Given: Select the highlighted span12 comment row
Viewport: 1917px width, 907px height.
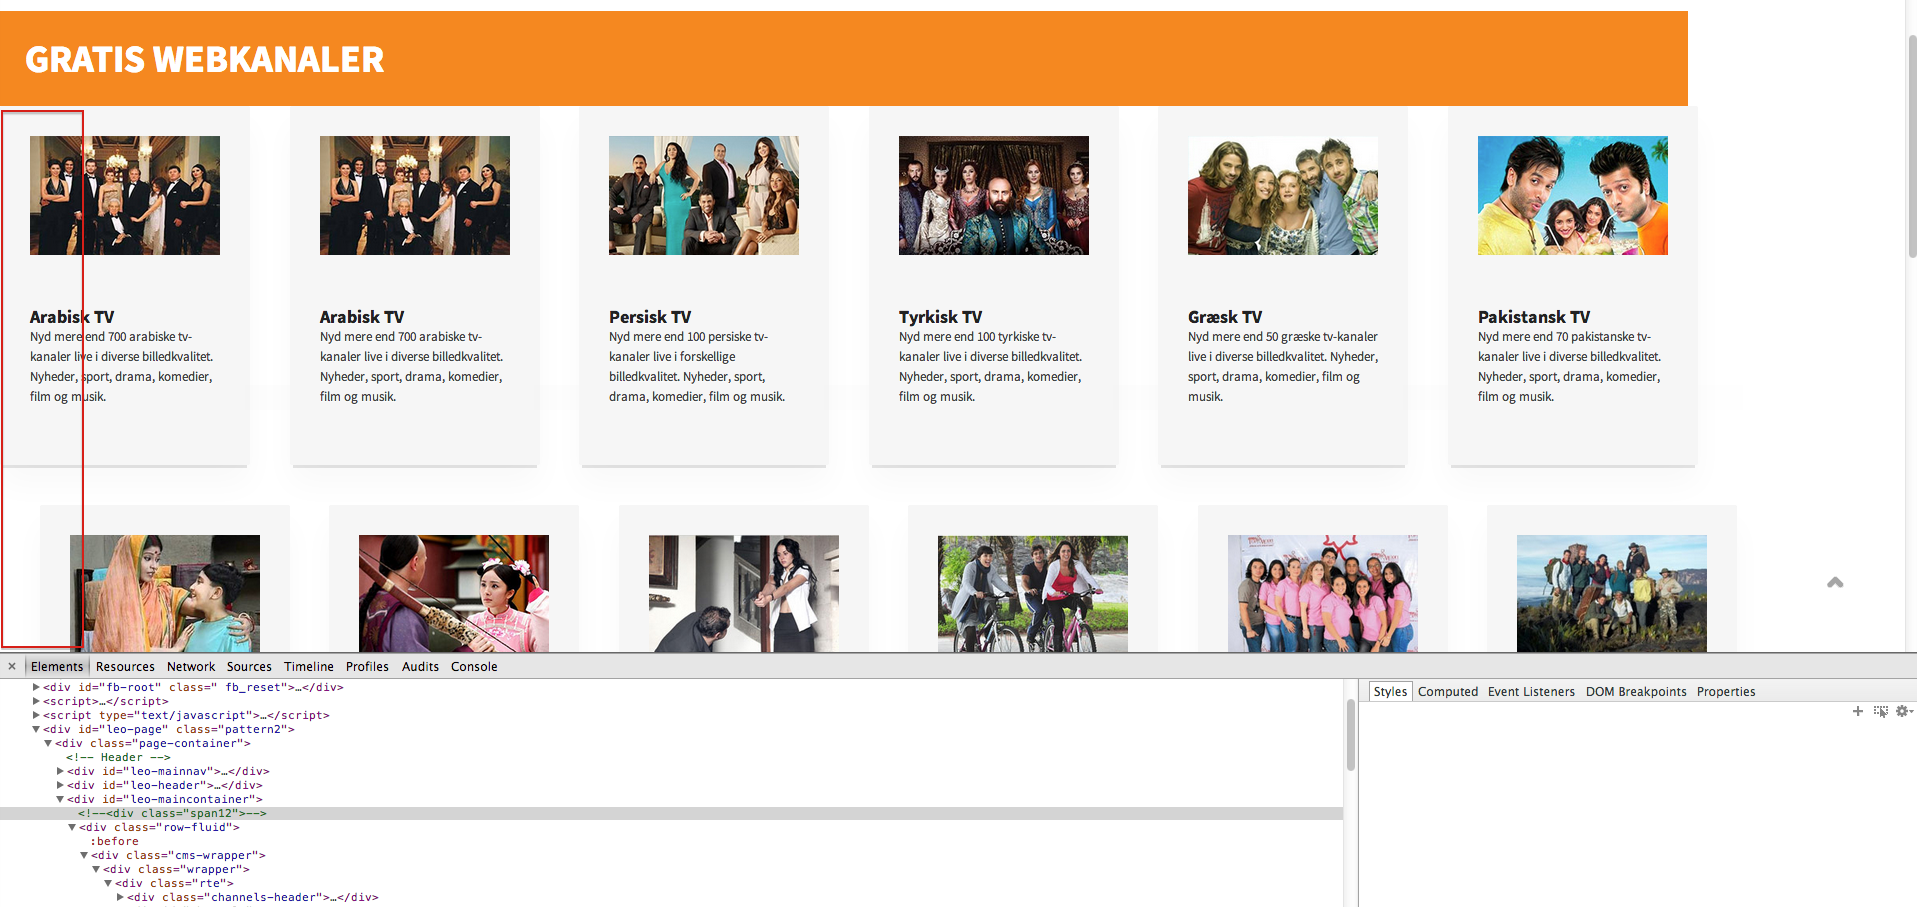Looking at the screenshot, I should 671,813.
